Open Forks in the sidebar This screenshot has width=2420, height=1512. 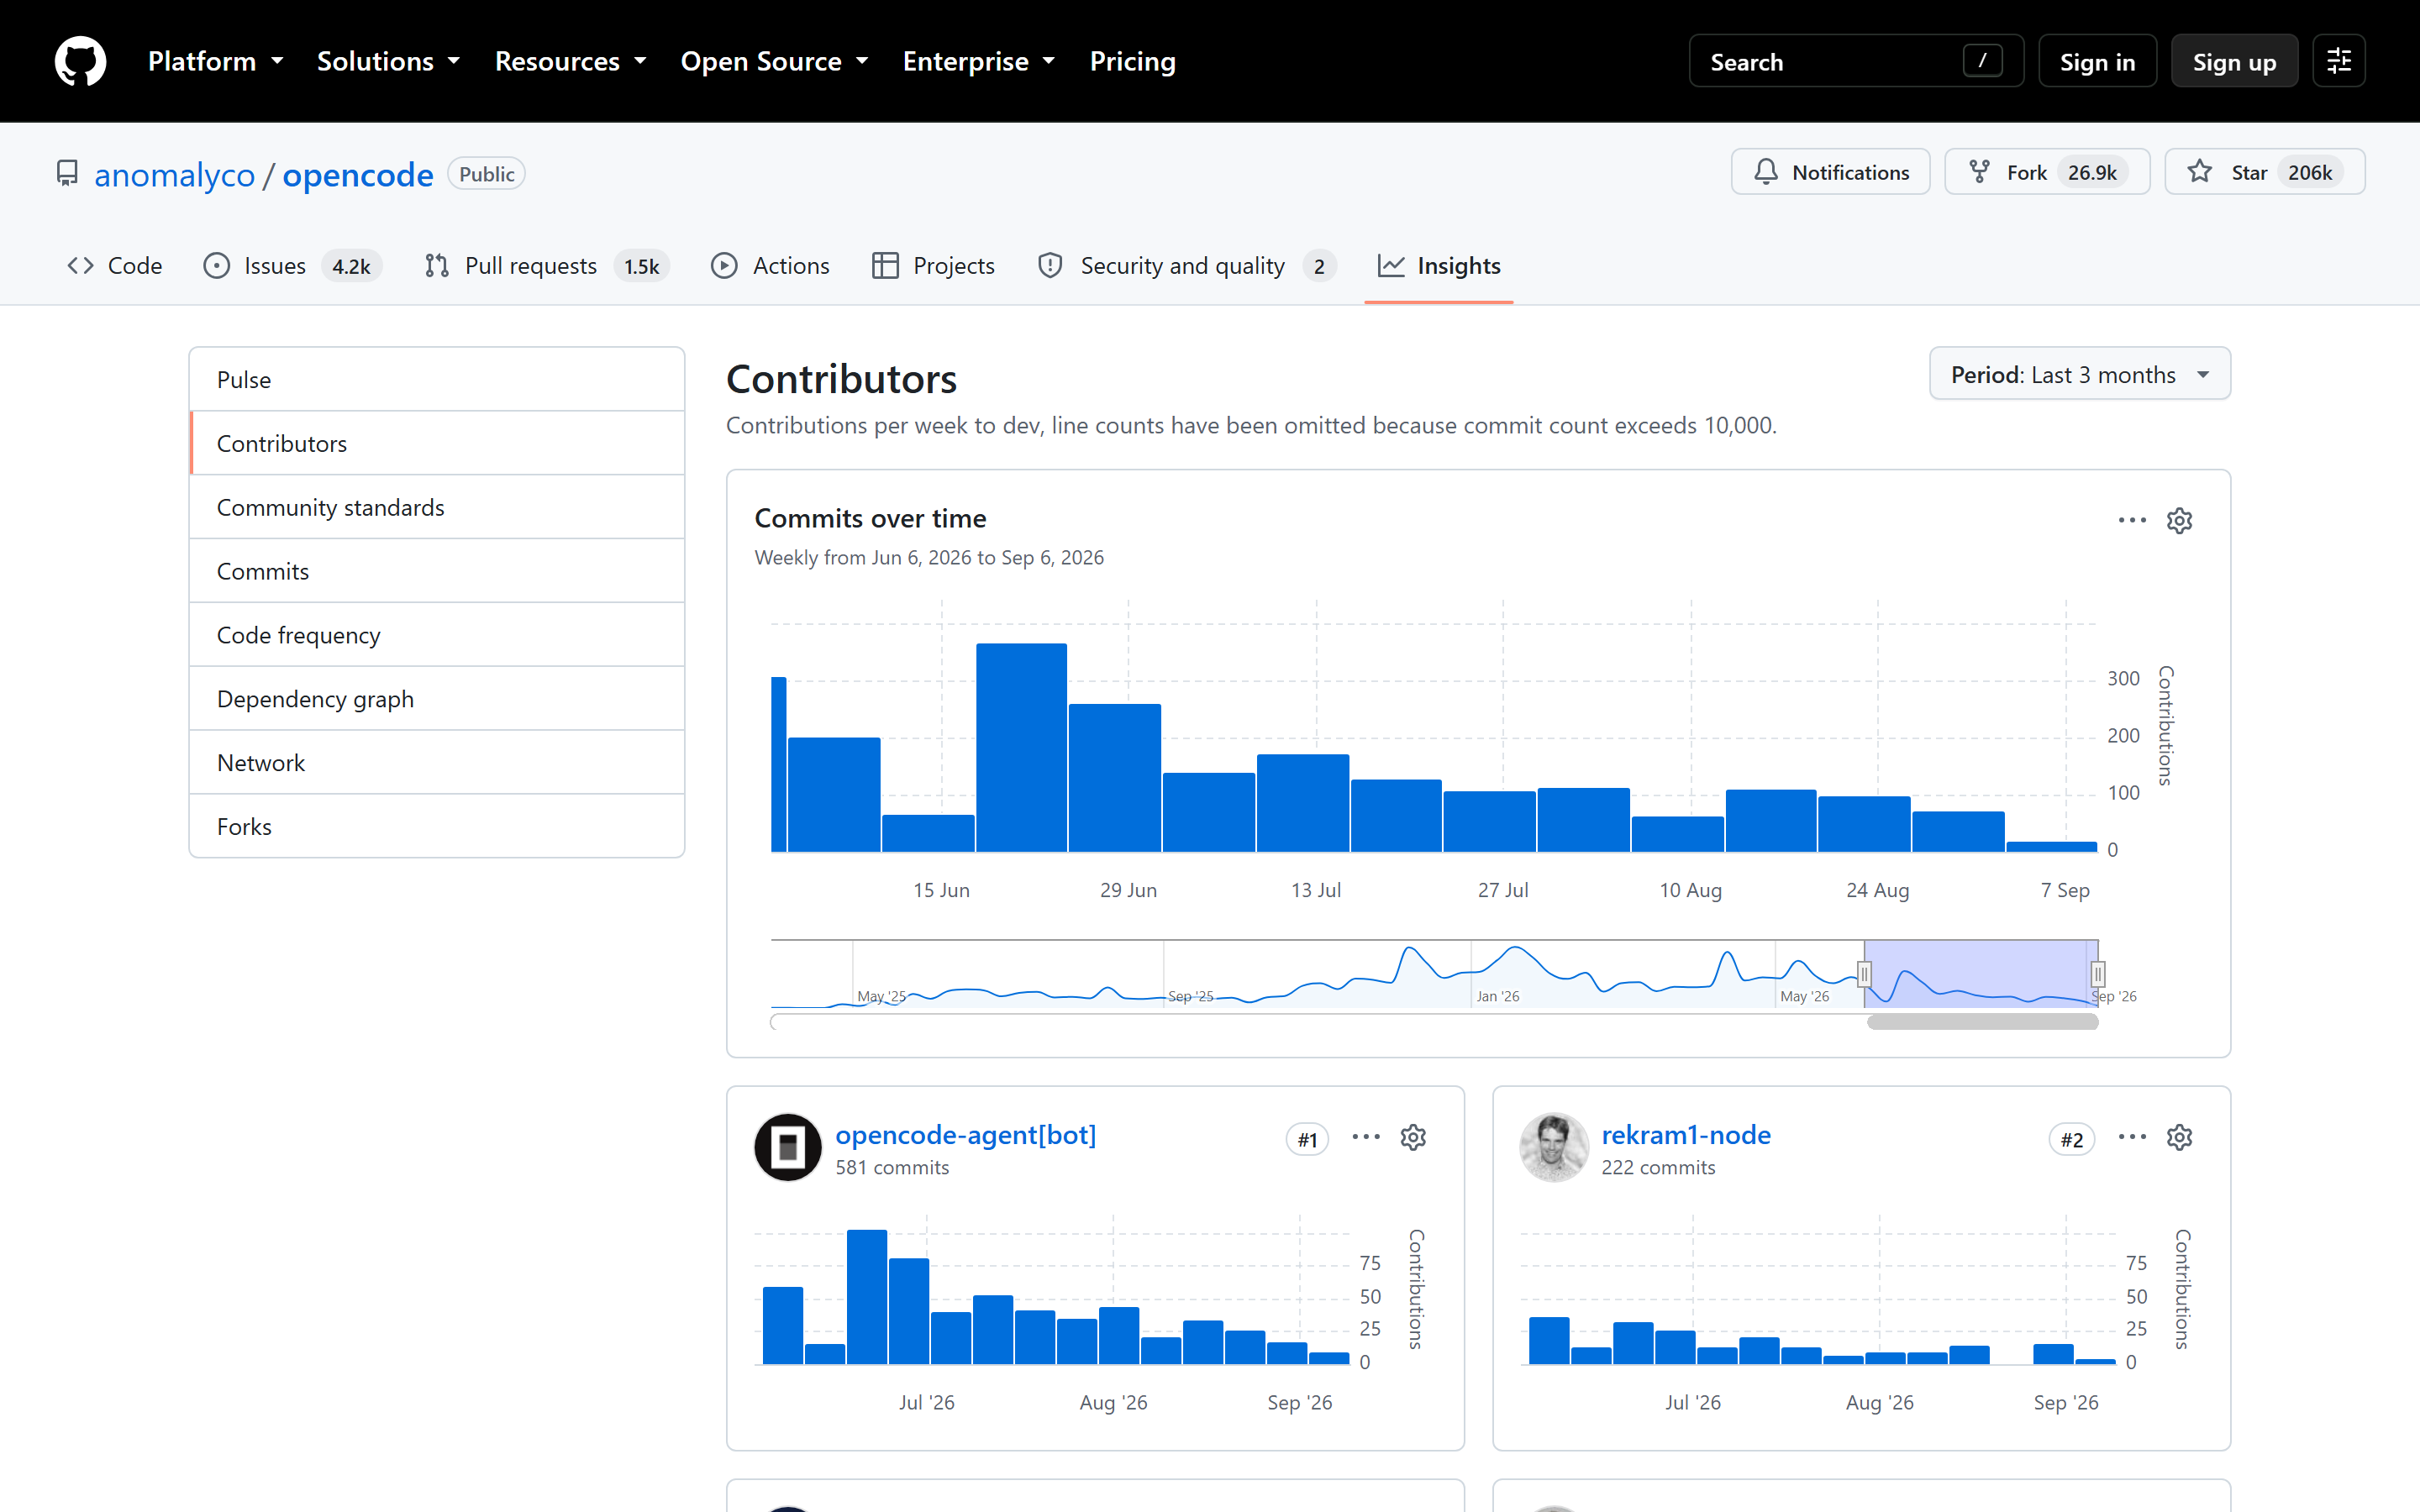tap(437, 827)
